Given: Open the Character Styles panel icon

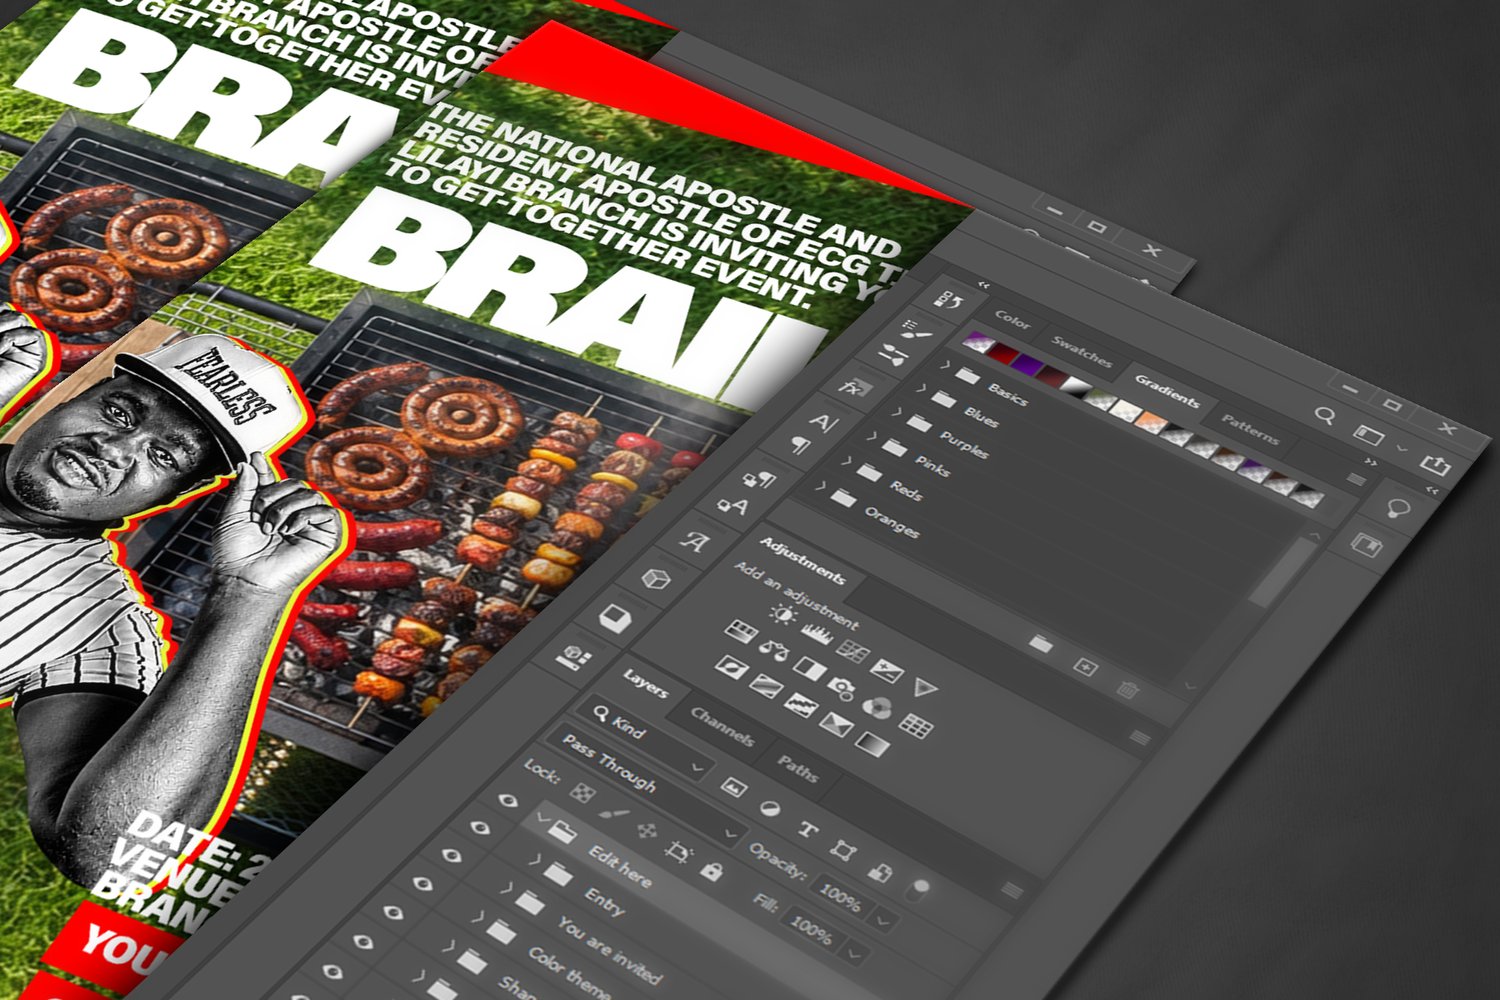Looking at the screenshot, I should [733, 507].
